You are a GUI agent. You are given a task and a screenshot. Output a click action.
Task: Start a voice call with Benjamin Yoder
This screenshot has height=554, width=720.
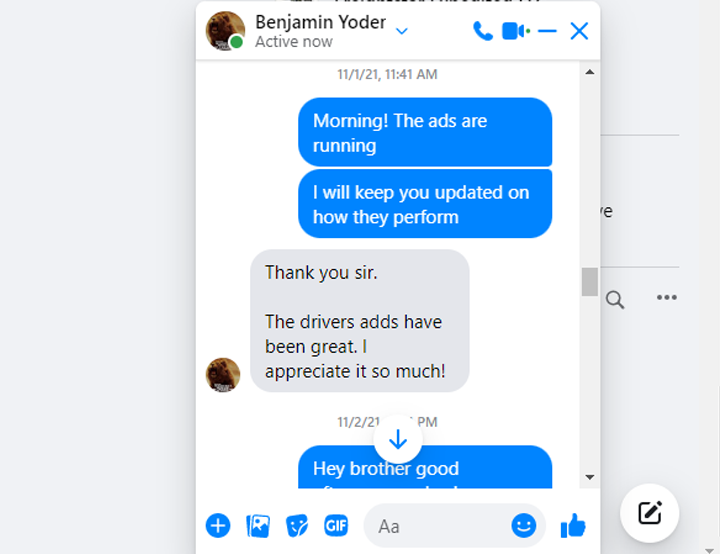pyautogui.click(x=483, y=31)
